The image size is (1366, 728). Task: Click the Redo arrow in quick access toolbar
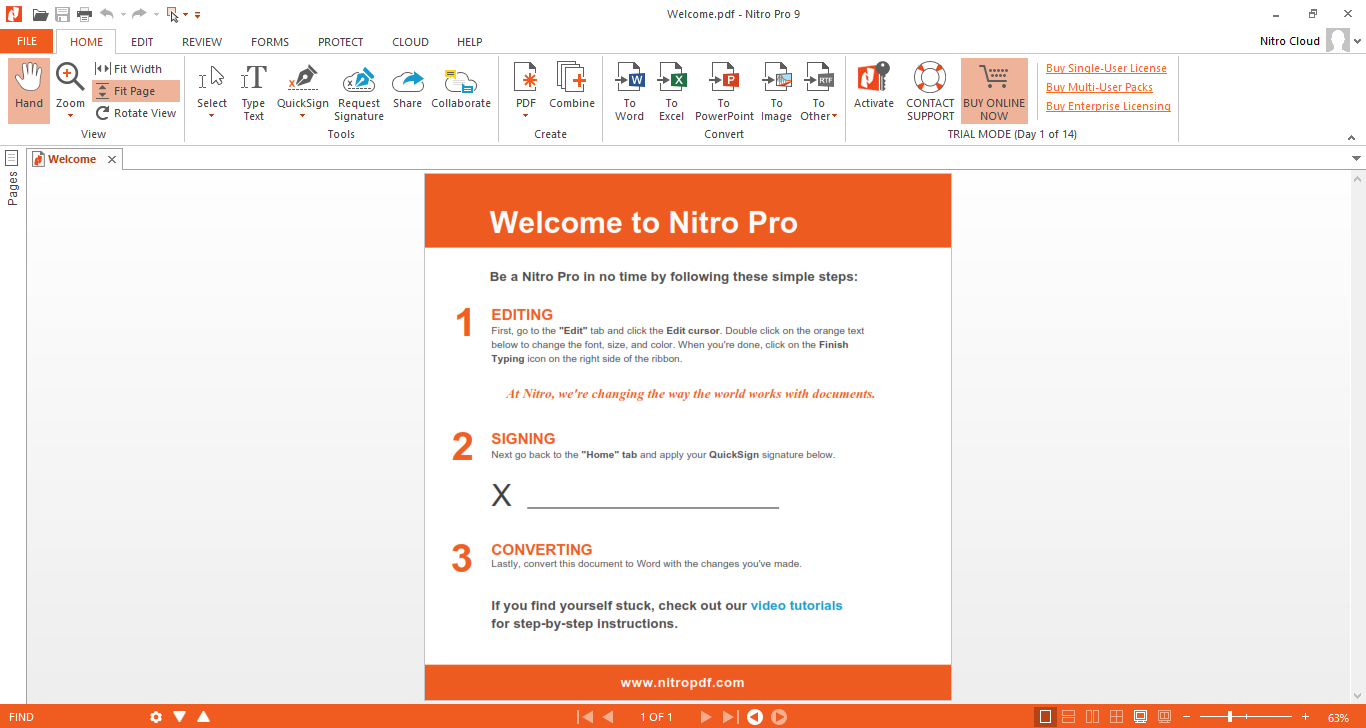pyautogui.click(x=139, y=14)
